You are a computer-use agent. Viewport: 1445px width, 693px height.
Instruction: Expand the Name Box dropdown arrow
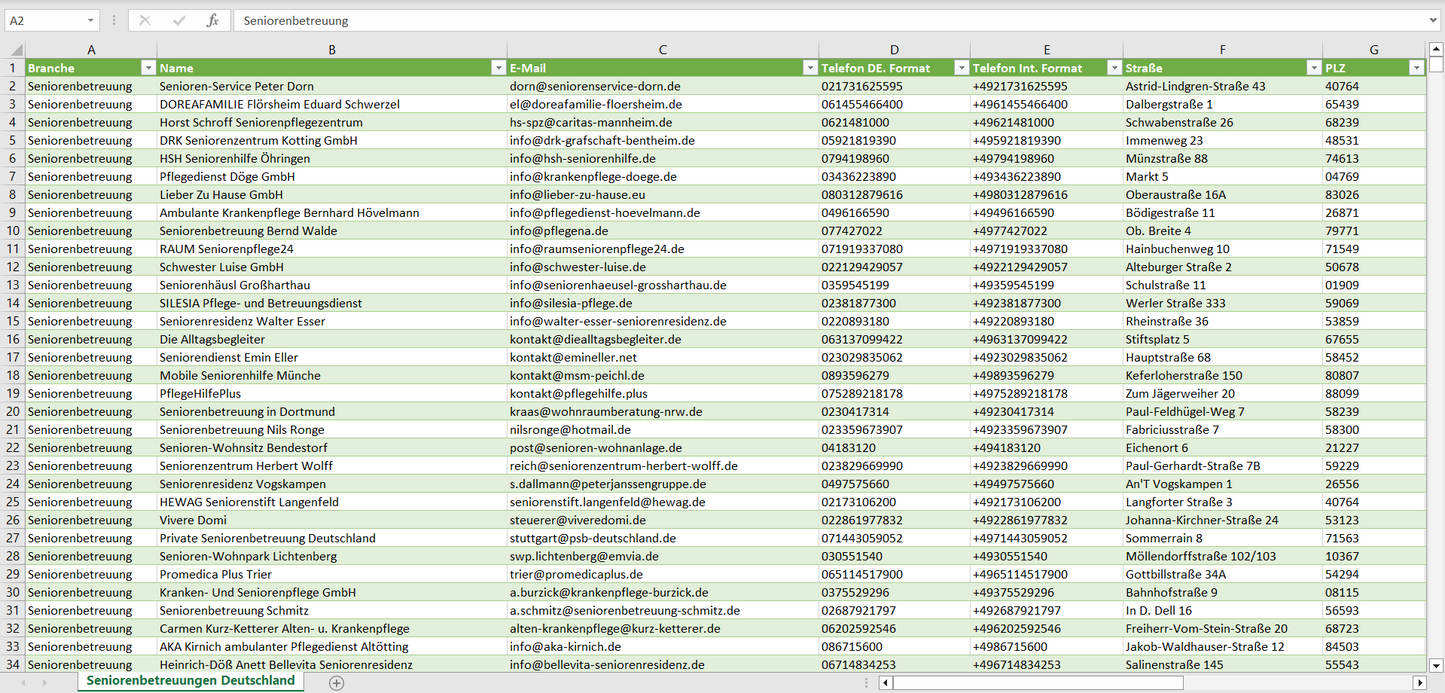tap(90, 20)
